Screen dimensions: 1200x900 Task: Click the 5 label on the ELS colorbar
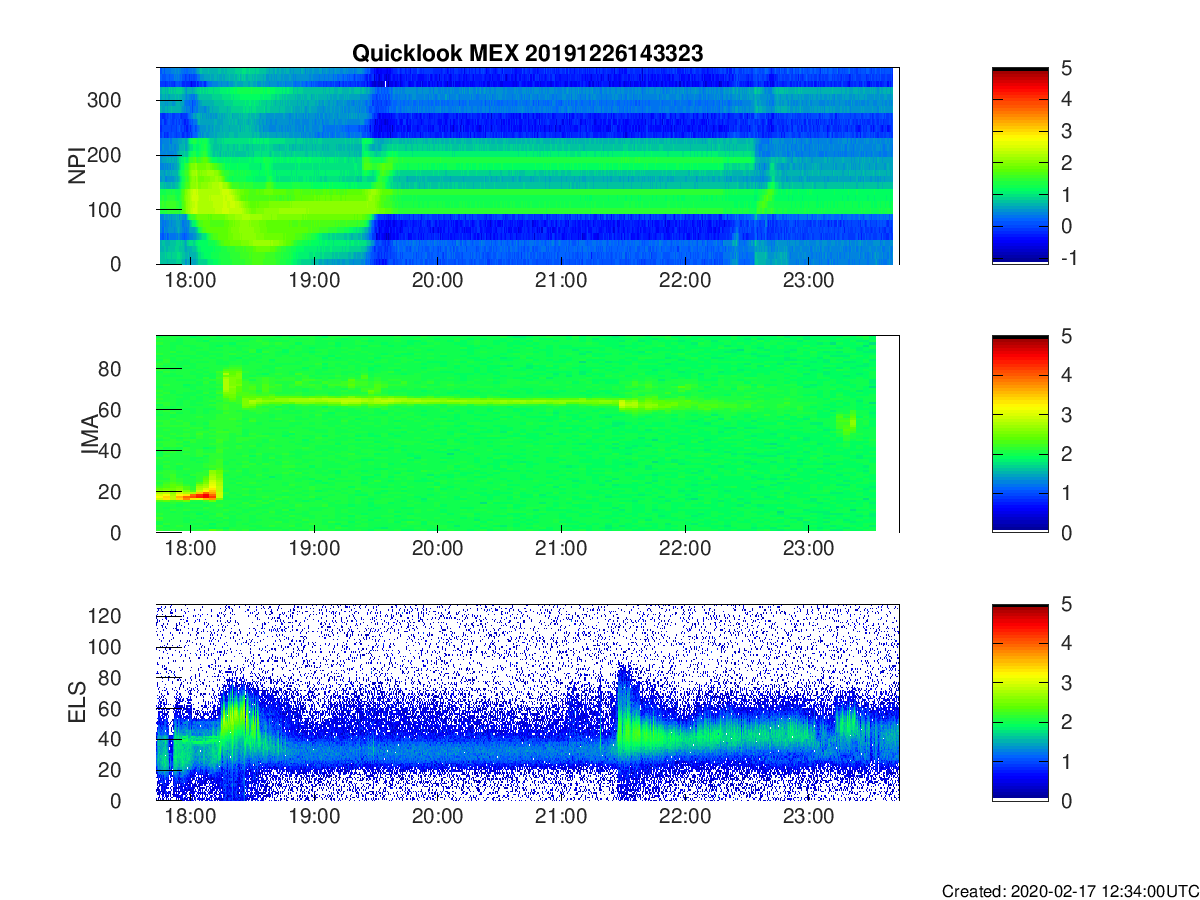coord(1065,604)
